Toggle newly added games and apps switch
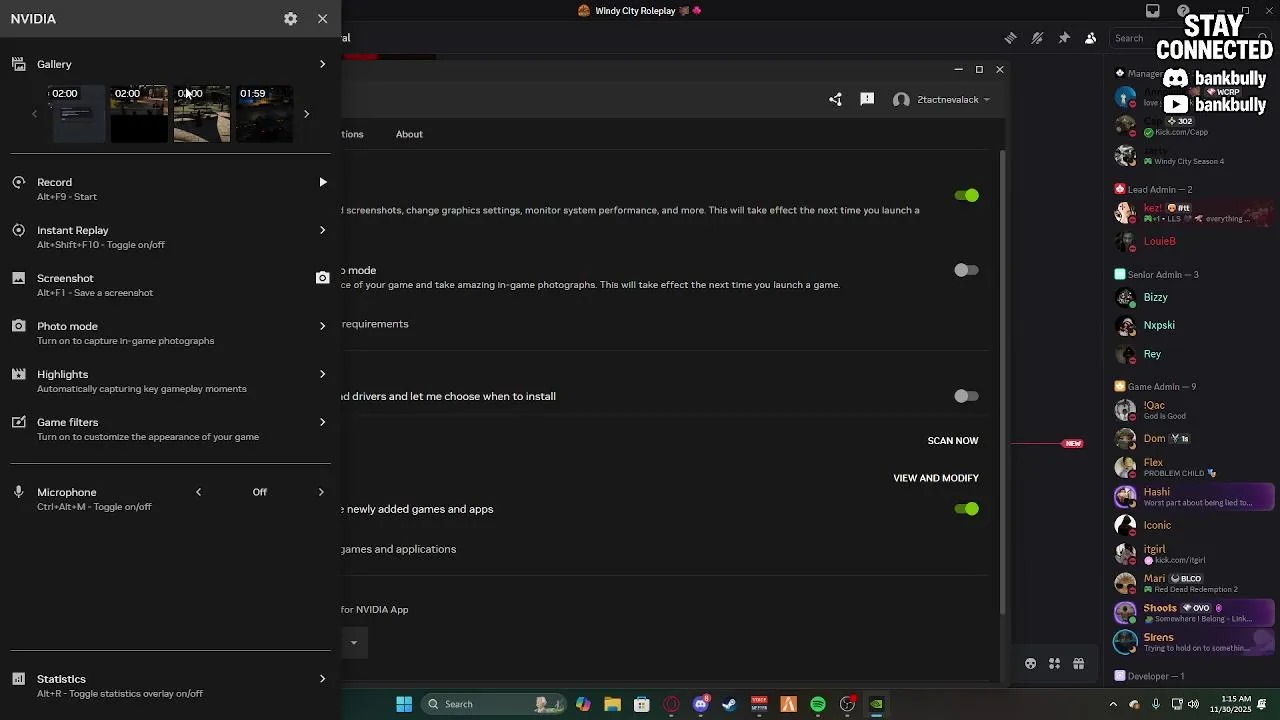 (966, 509)
